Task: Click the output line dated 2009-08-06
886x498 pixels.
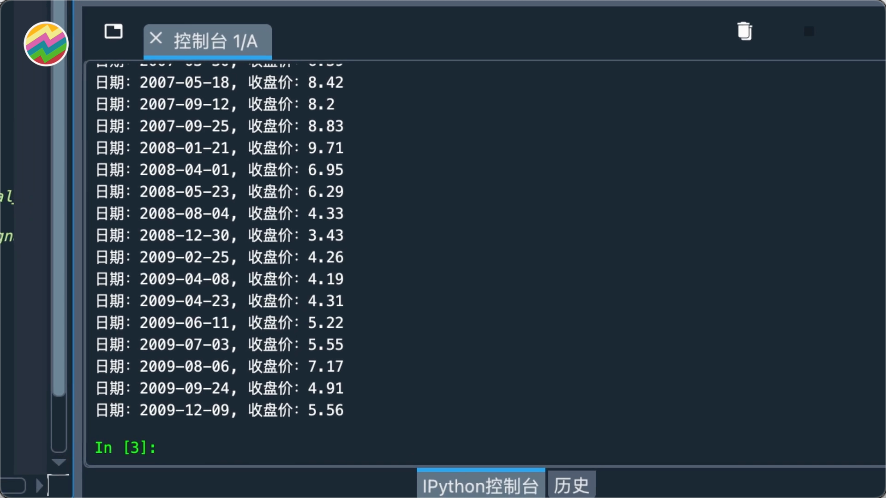Action: click(219, 366)
